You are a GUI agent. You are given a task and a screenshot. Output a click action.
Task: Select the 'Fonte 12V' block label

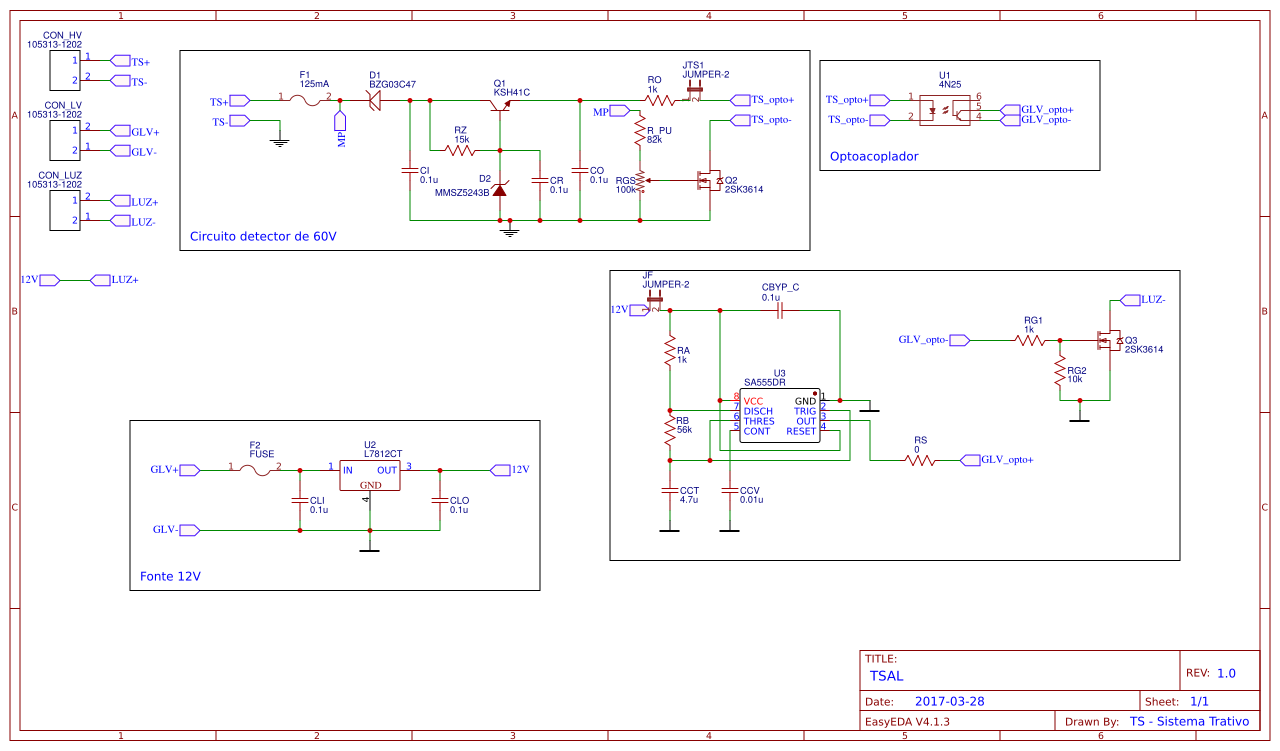pos(169,576)
